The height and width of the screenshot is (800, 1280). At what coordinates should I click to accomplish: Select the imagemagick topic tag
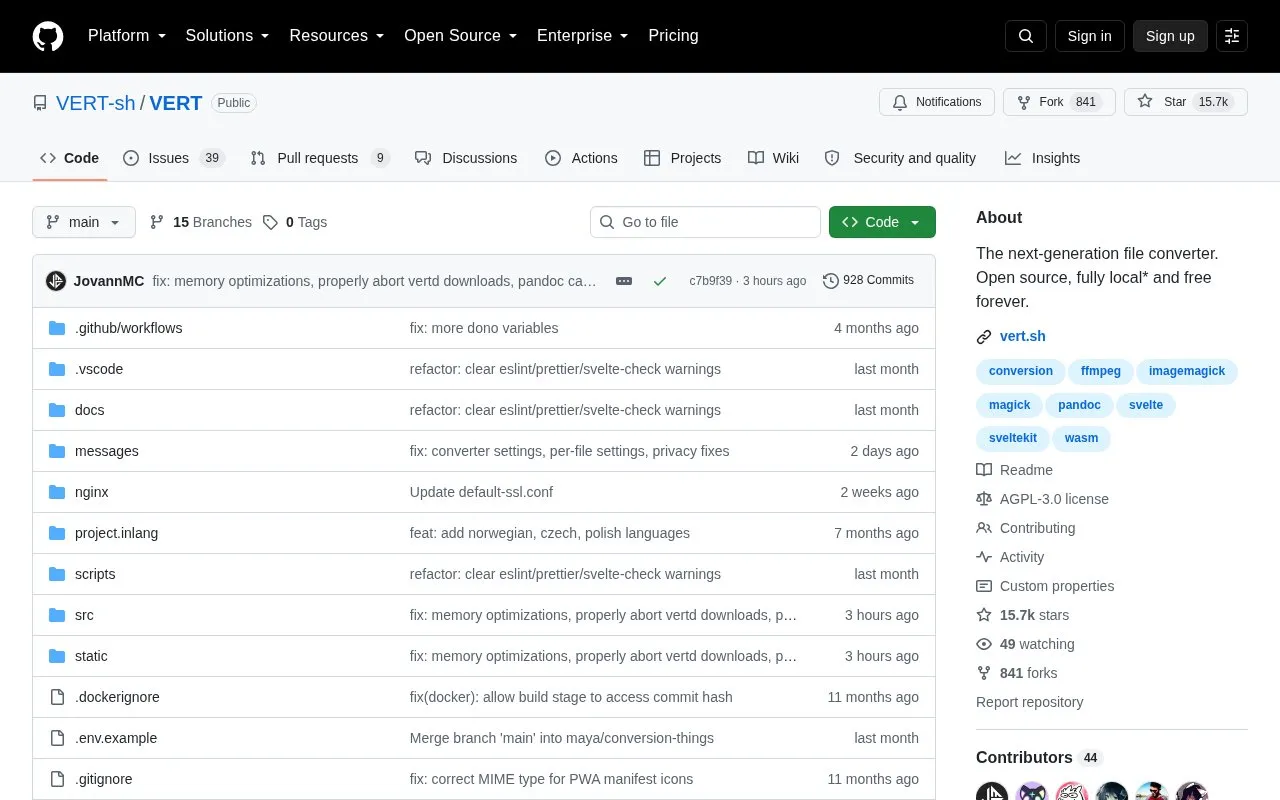(x=1187, y=371)
